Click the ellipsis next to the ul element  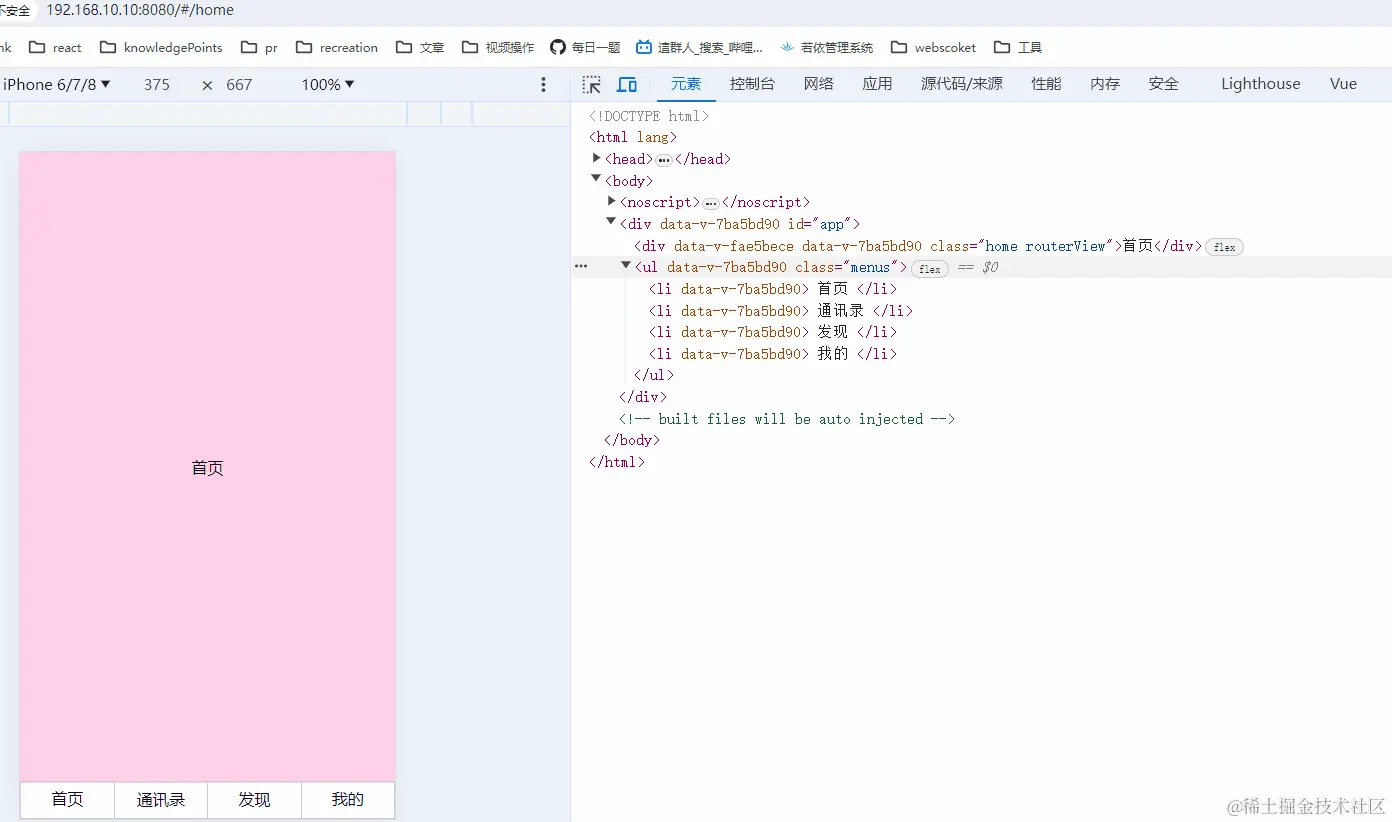(x=581, y=267)
